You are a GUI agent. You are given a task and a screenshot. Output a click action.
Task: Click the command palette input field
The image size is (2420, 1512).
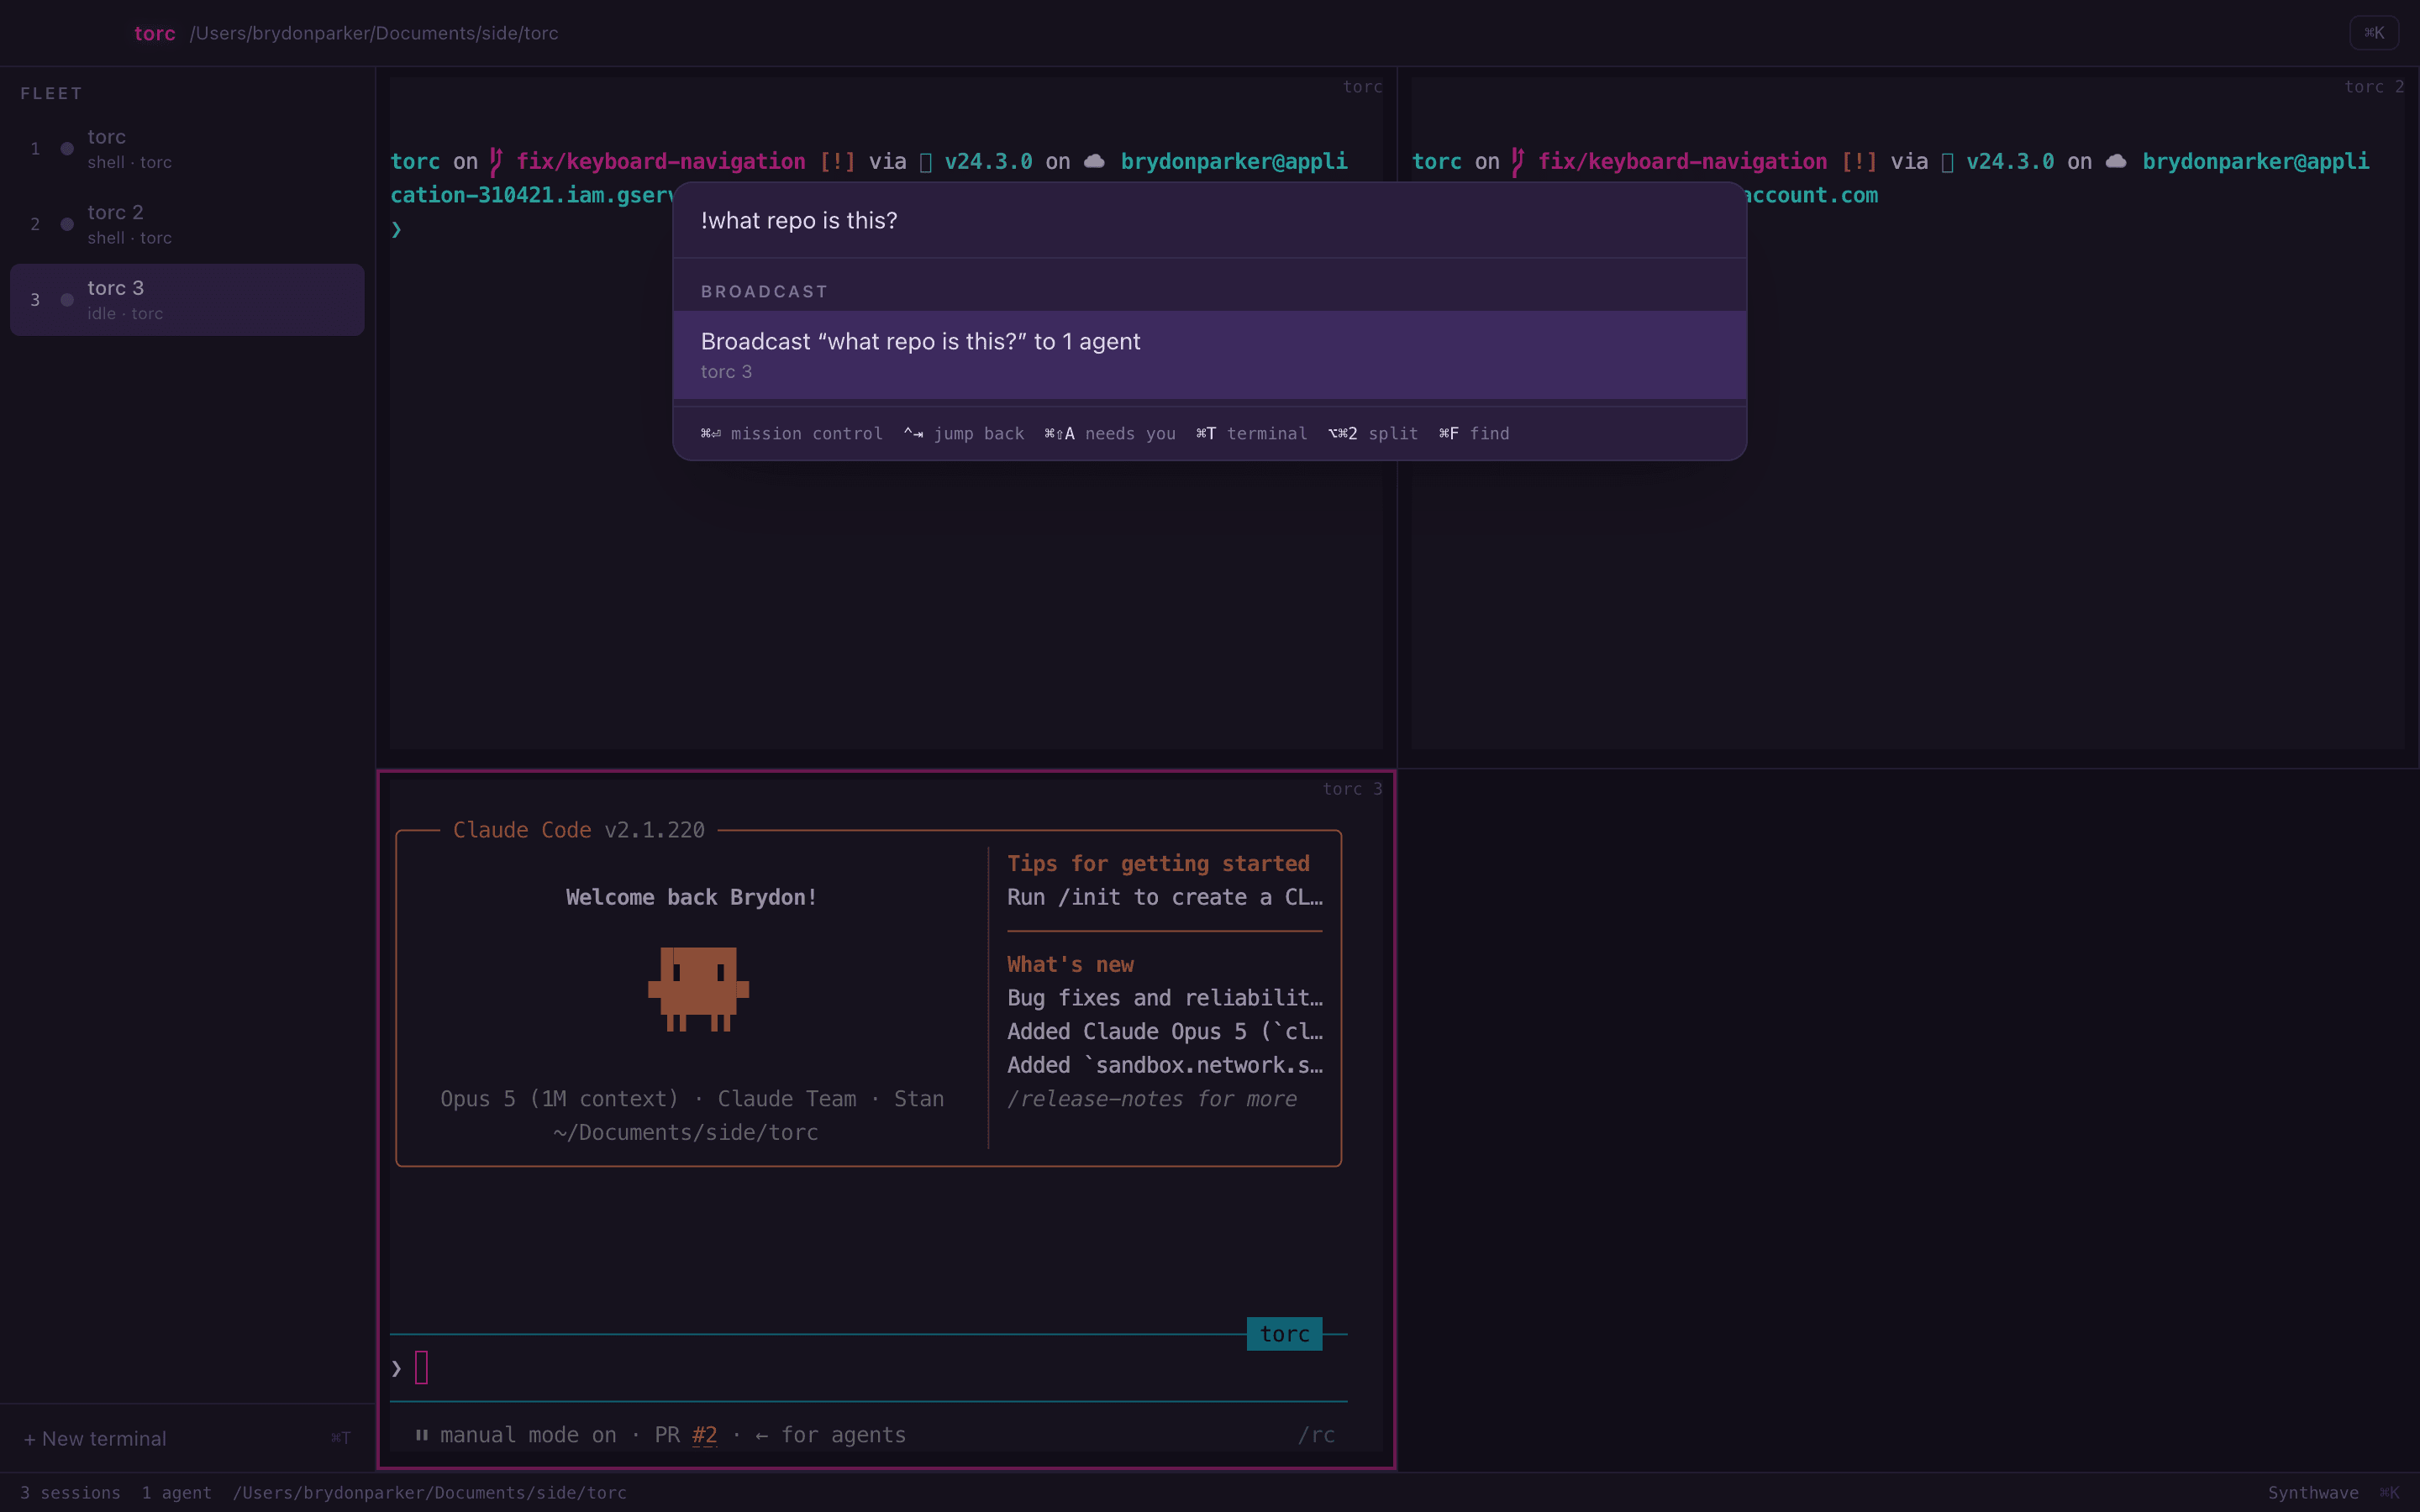click(1209, 220)
